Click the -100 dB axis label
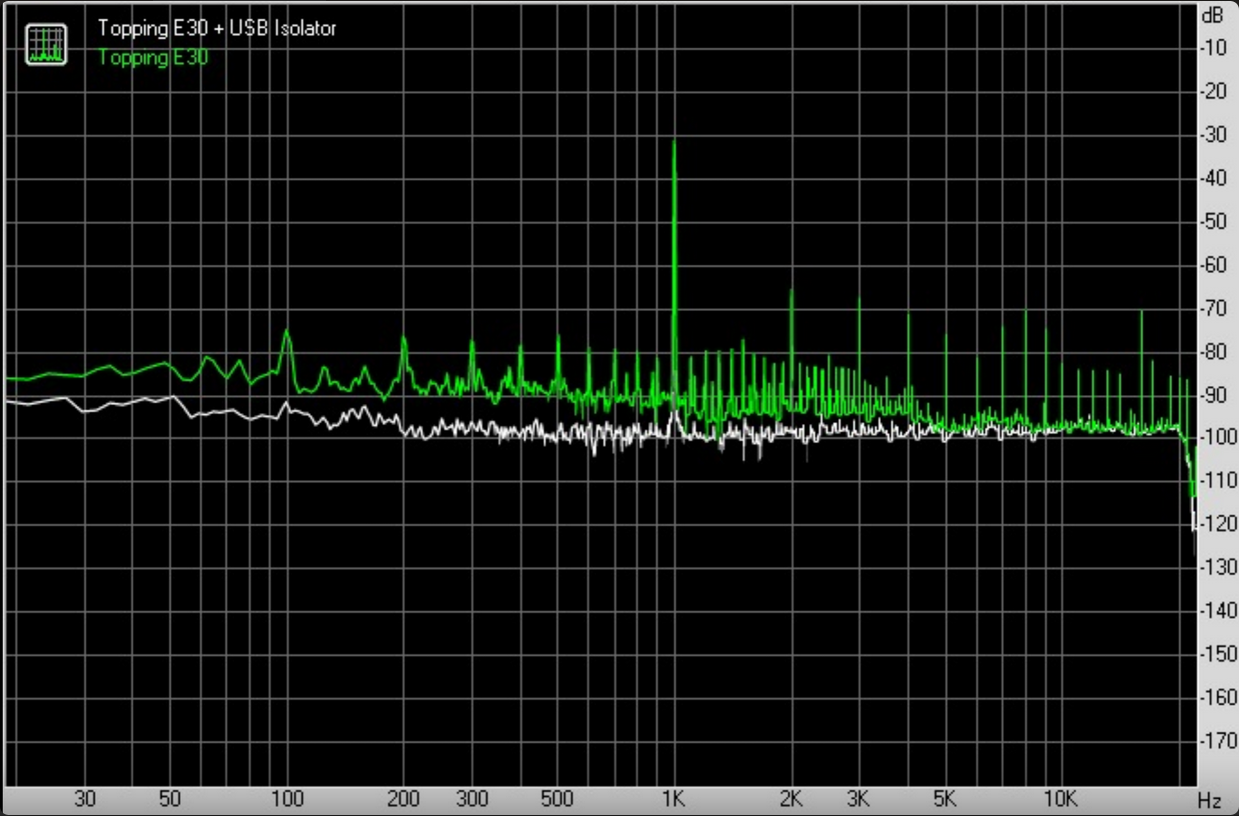Image resolution: width=1248 pixels, height=820 pixels. pos(1217,438)
